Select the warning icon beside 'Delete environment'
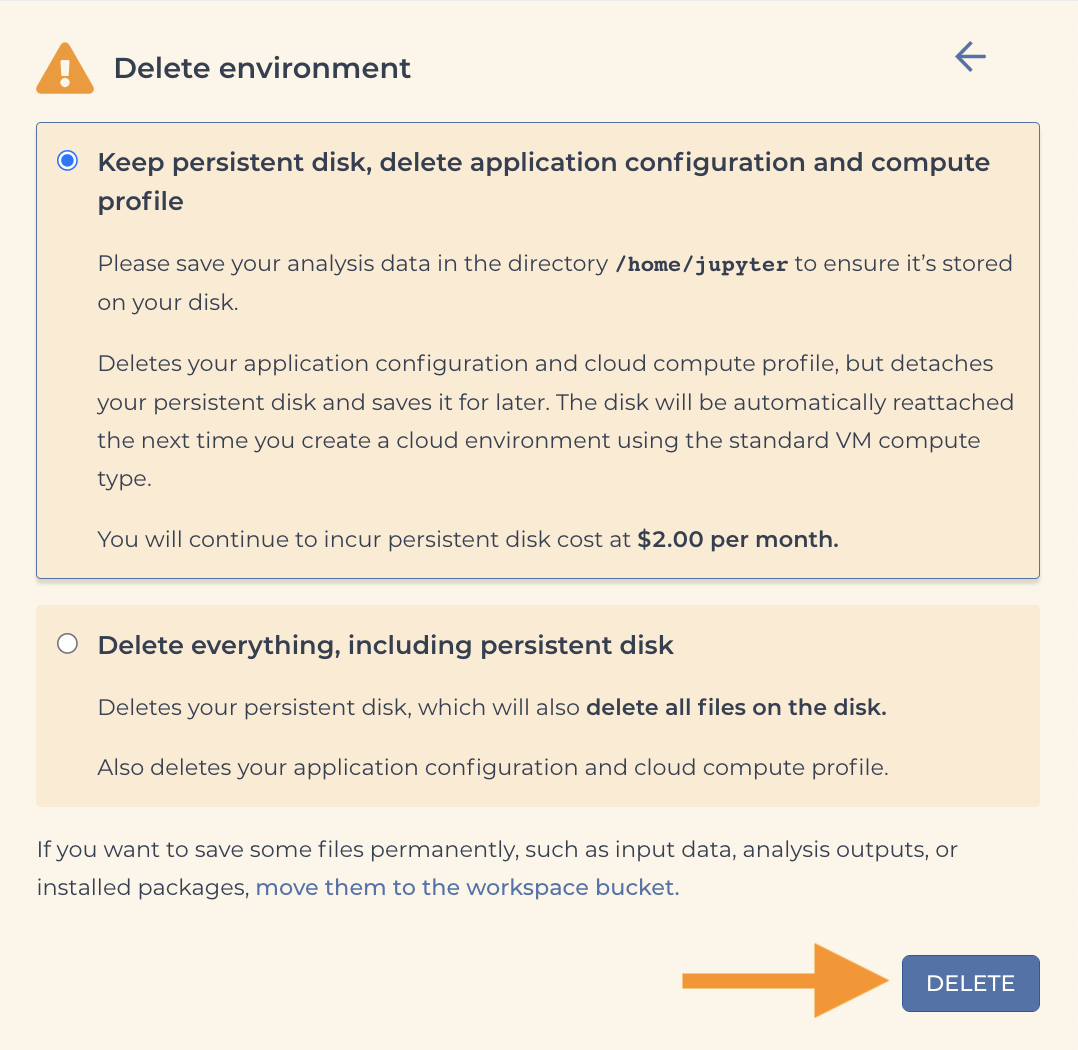1078x1050 pixels. (x=64, y=68)
